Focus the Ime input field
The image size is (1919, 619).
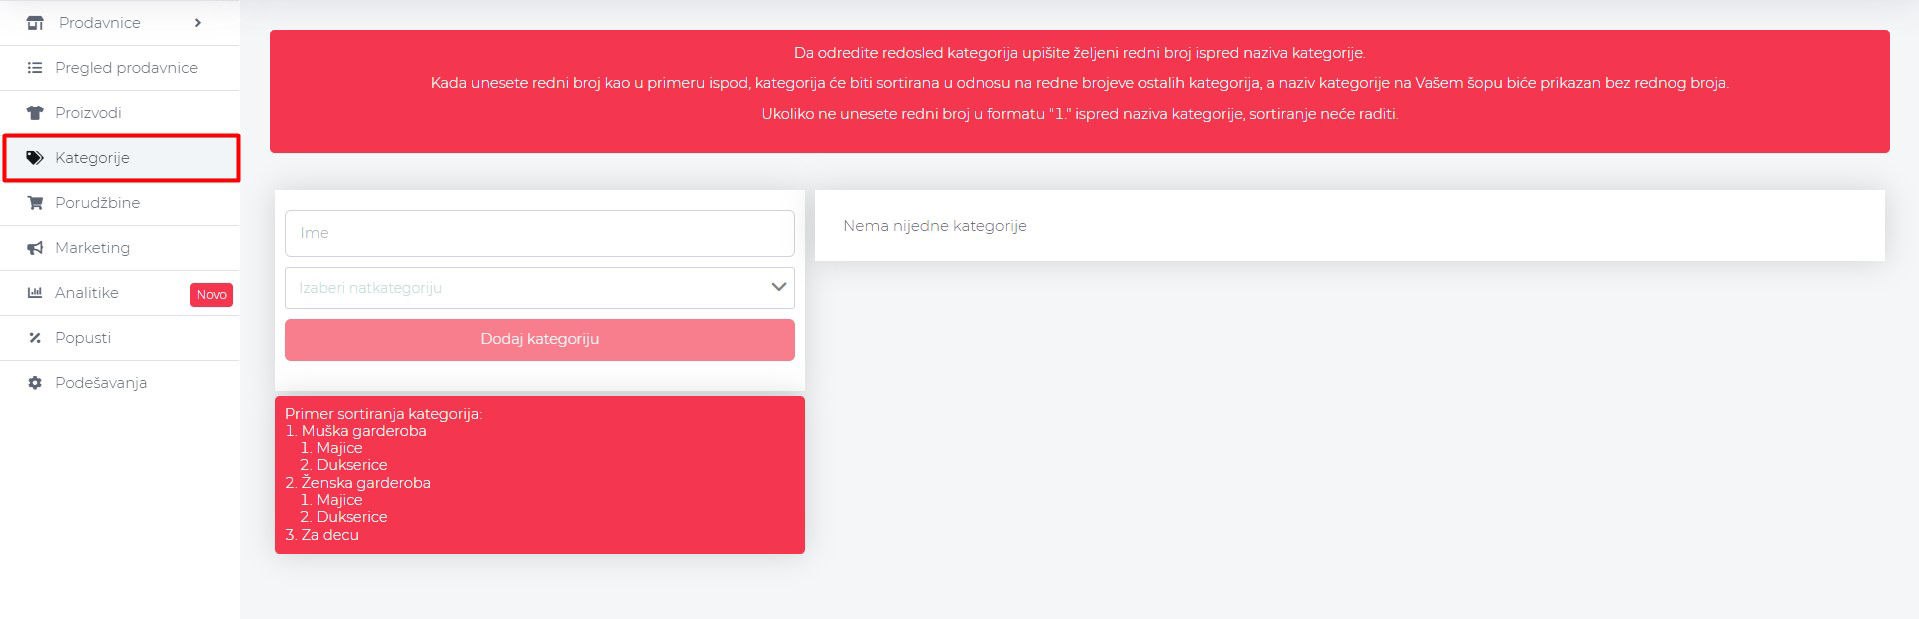point(539,233)
